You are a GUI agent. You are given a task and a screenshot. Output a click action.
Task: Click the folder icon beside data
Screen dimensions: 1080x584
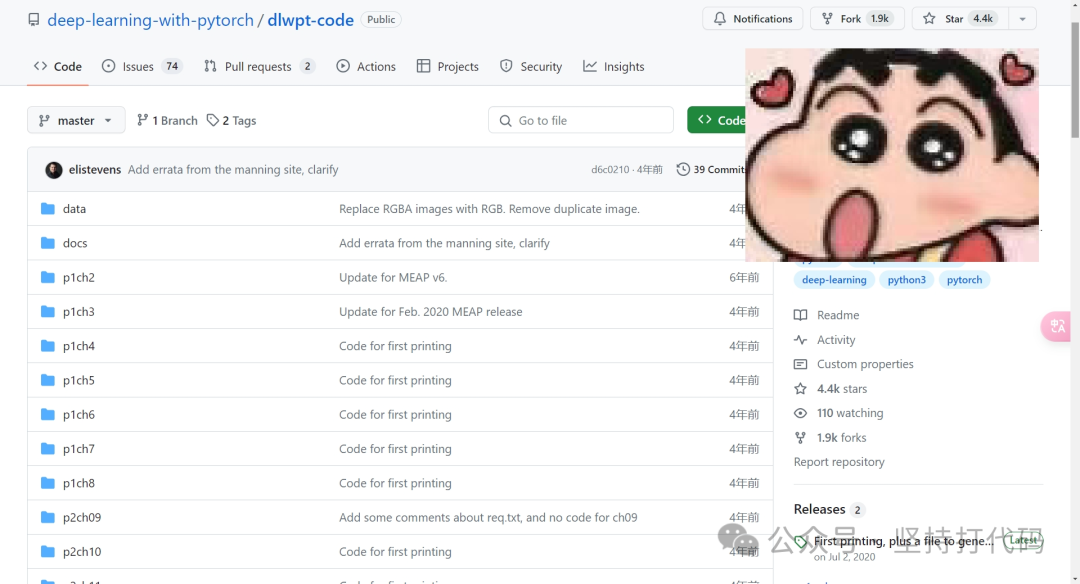[48, 209]
